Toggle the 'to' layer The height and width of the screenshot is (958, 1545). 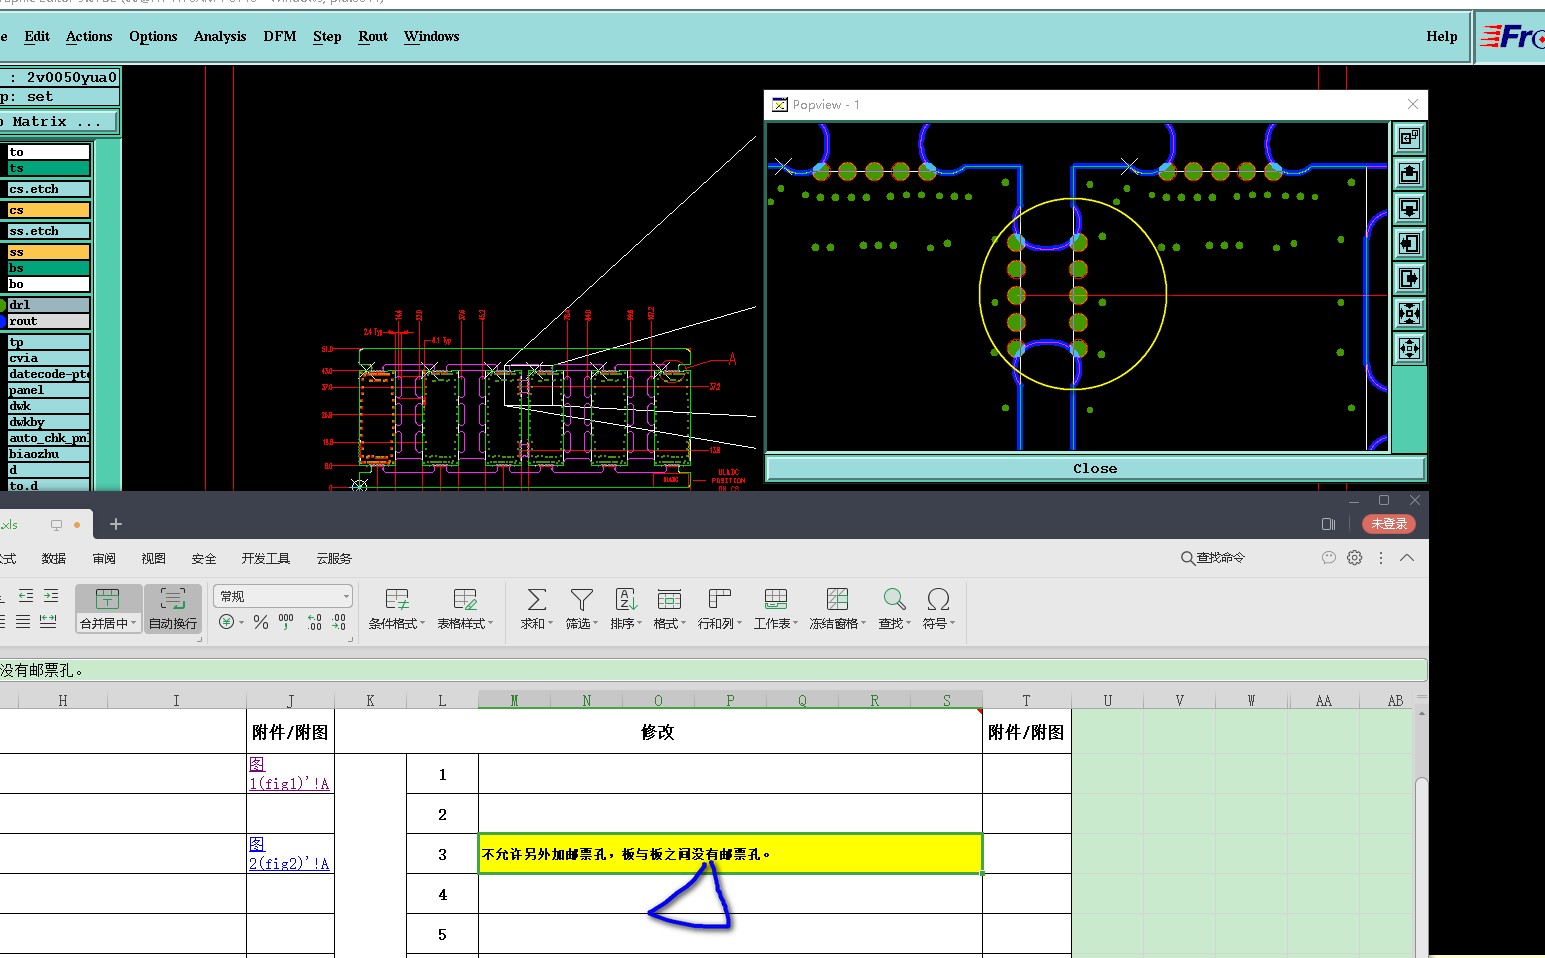(x=48, y=152)
